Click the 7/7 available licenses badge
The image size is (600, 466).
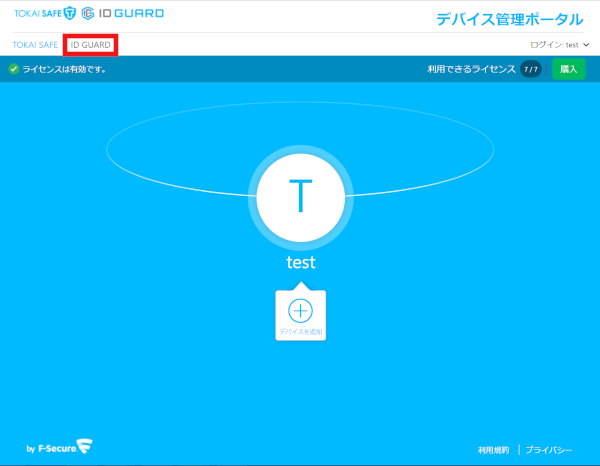point(531,69)
